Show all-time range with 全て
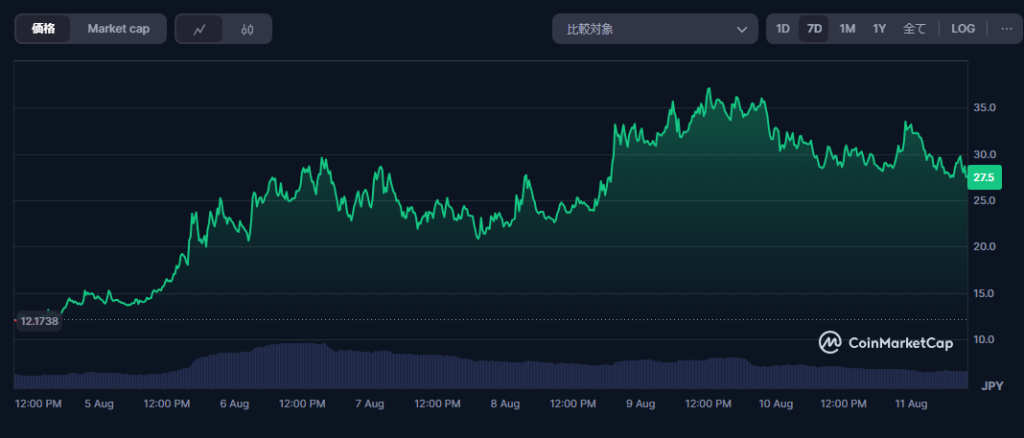1024x438 pixels. (x=915, y=29)
